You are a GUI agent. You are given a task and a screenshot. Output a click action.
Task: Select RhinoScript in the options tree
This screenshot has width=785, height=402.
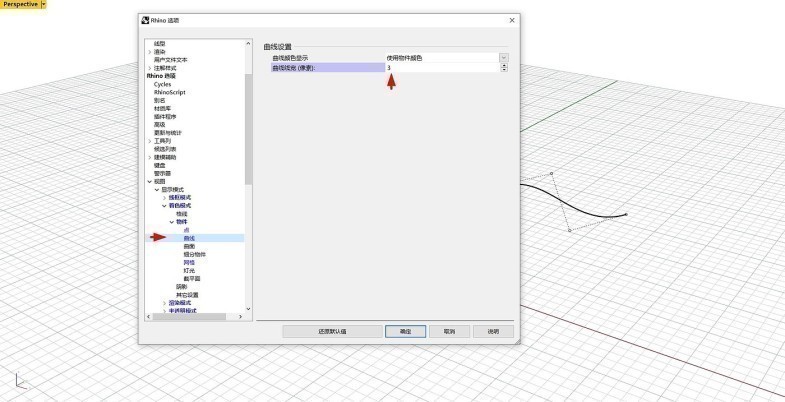click(170, 92)
